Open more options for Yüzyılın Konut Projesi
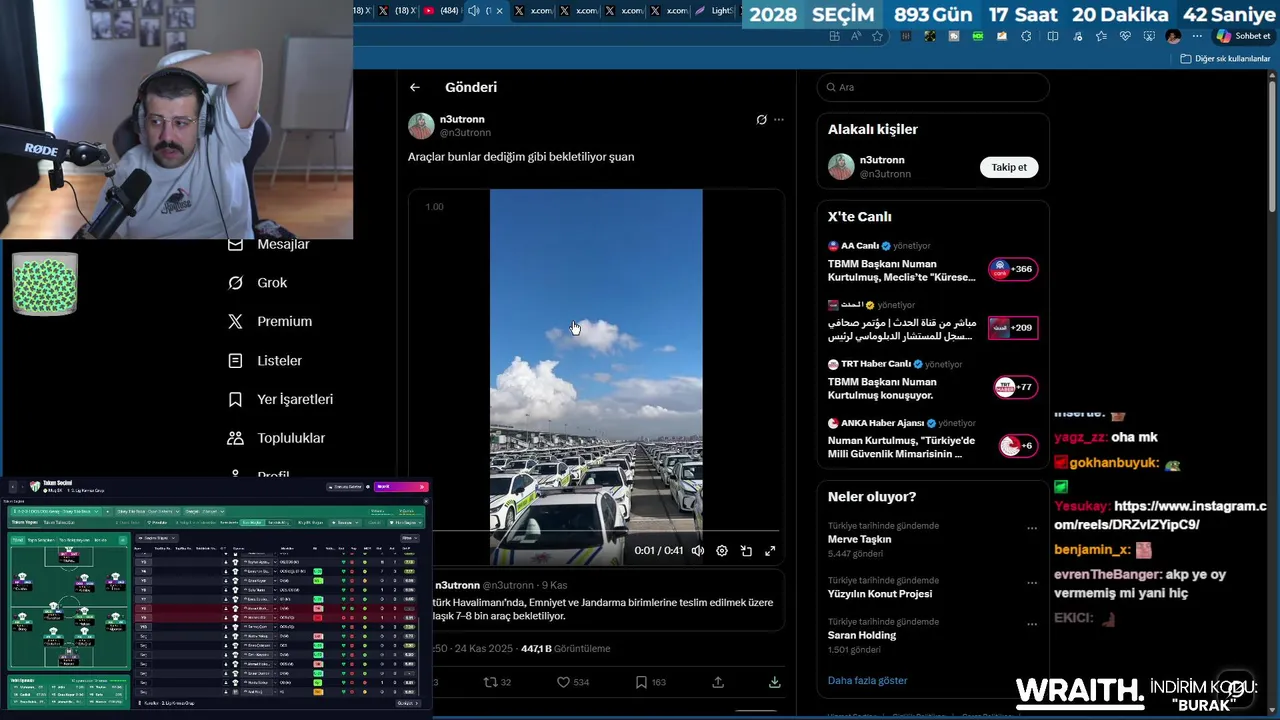 [1032, 583]
